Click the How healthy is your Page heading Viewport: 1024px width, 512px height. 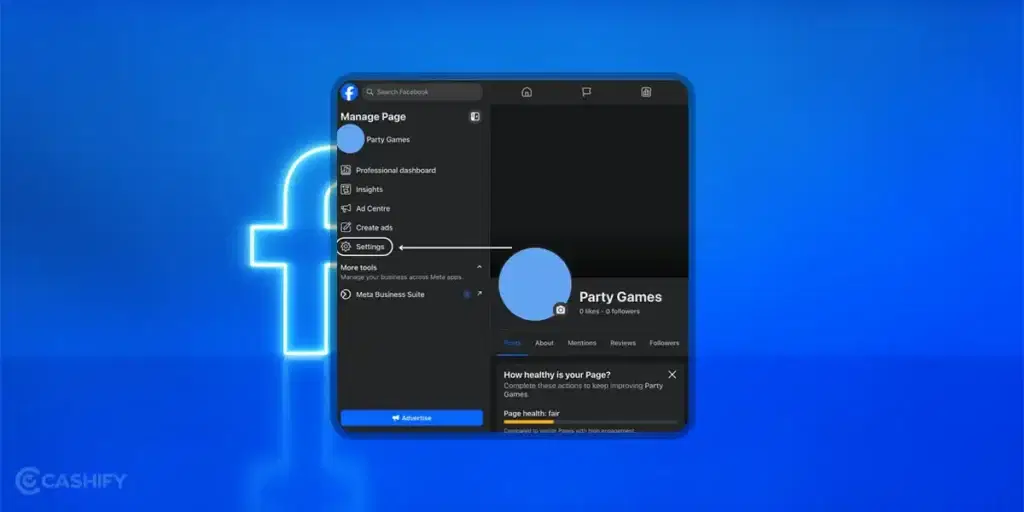pyautogui.click(x=557, y=376)
